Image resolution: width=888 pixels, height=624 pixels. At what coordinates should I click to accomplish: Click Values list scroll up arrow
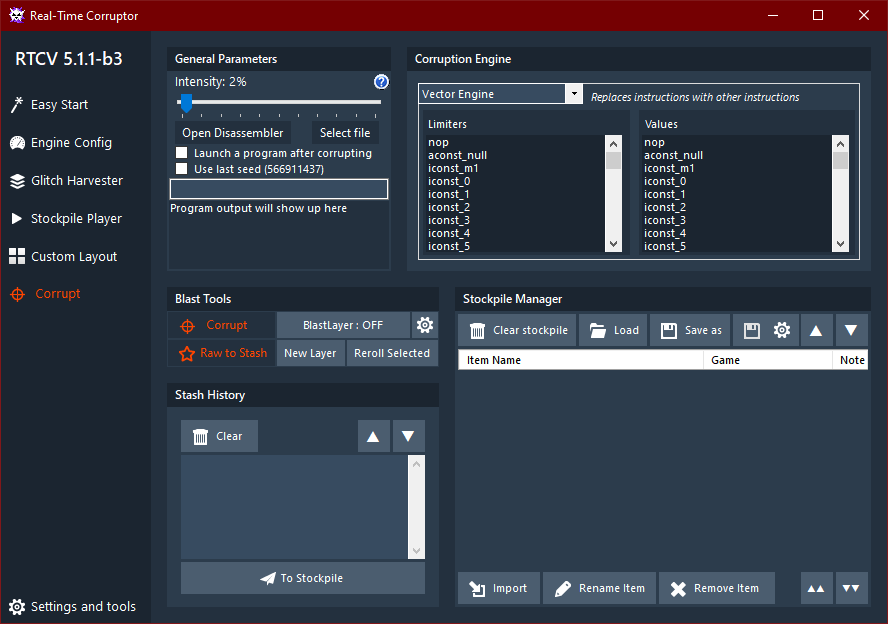[x=840, y=144]
